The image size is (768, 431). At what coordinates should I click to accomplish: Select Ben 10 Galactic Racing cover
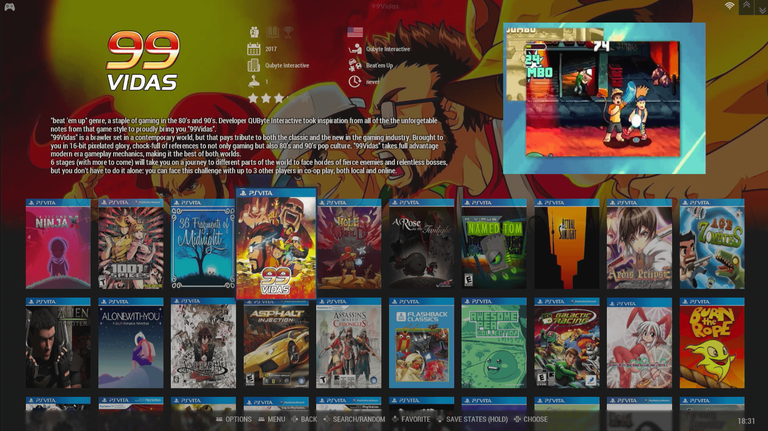click(567, 343)
